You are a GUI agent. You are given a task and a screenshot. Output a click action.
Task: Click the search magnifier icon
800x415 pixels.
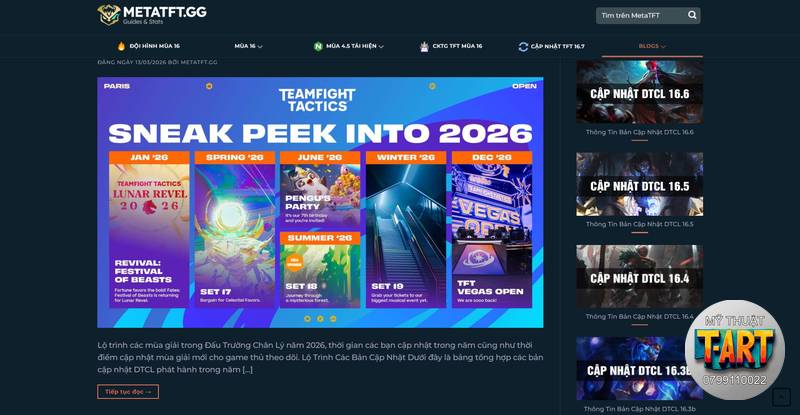tap(692, 15)
